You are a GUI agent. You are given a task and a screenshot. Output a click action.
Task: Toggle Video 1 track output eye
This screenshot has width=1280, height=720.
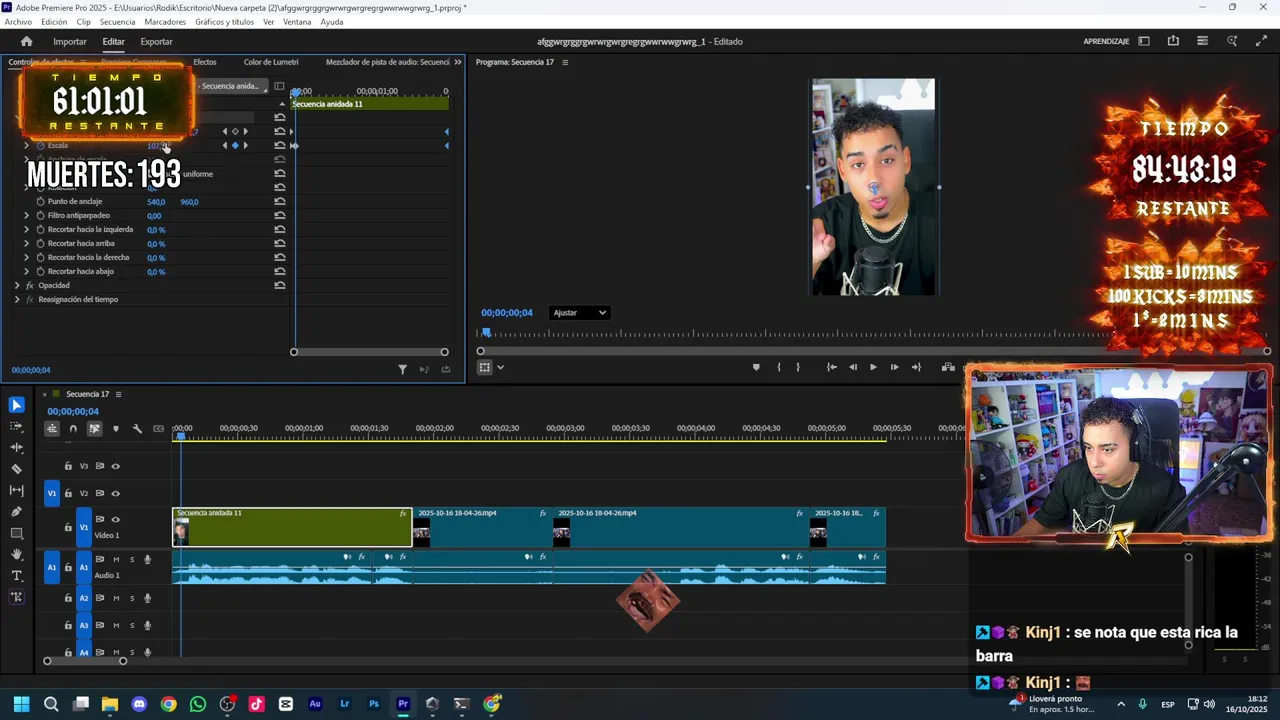click(115, 520)
